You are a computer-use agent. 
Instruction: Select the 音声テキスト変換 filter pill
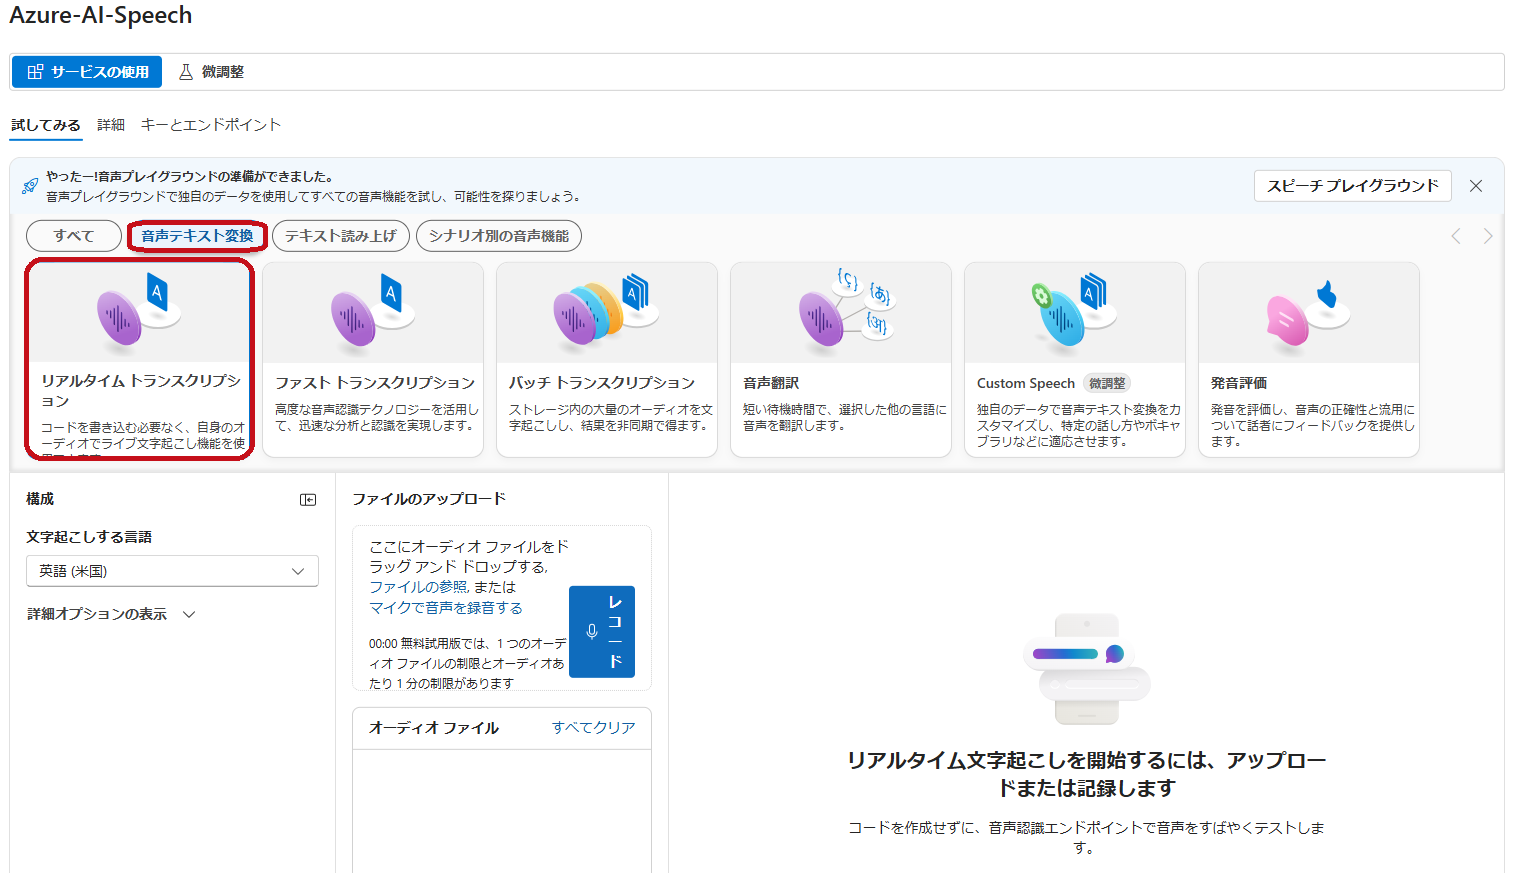tap(197, 236)
